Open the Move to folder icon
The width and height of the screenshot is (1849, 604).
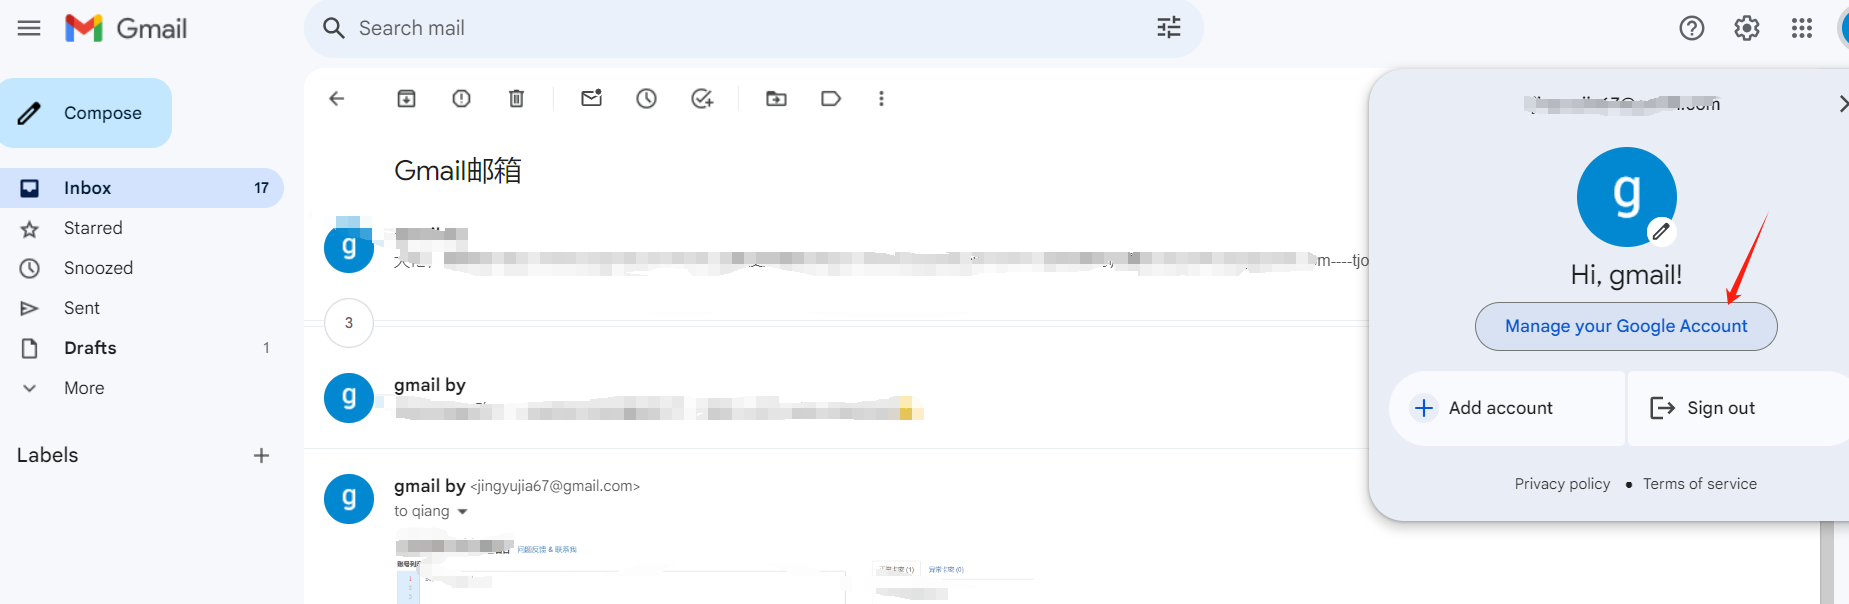(776, 98)
